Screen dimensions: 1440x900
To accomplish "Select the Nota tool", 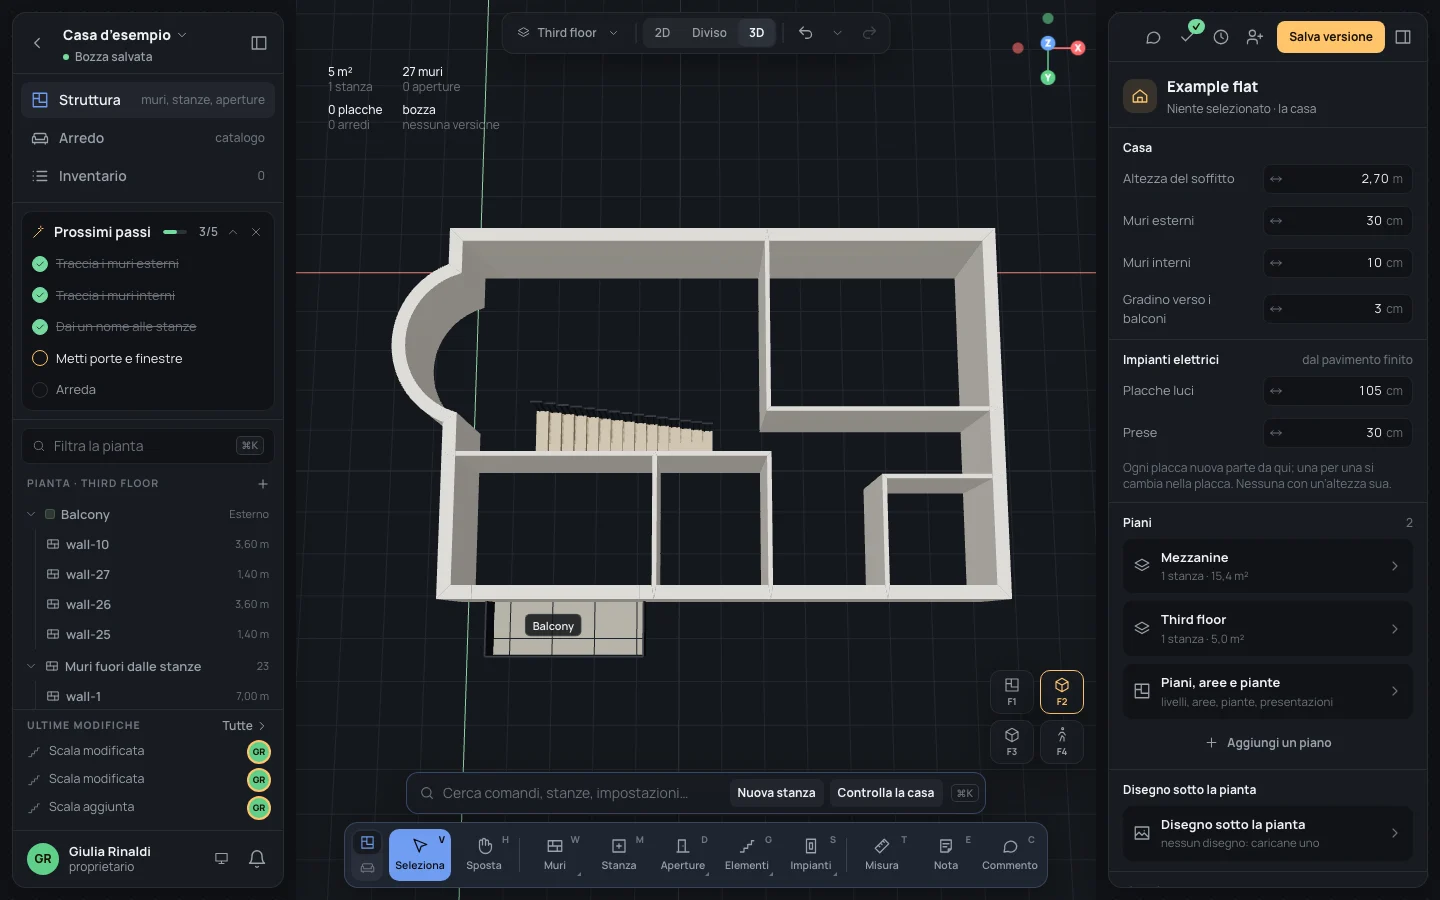I will 946,854.
